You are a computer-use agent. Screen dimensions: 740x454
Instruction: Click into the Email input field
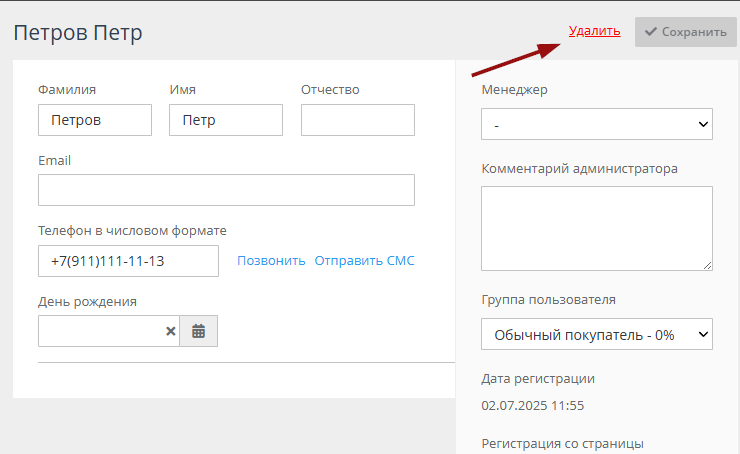(226, 190)
